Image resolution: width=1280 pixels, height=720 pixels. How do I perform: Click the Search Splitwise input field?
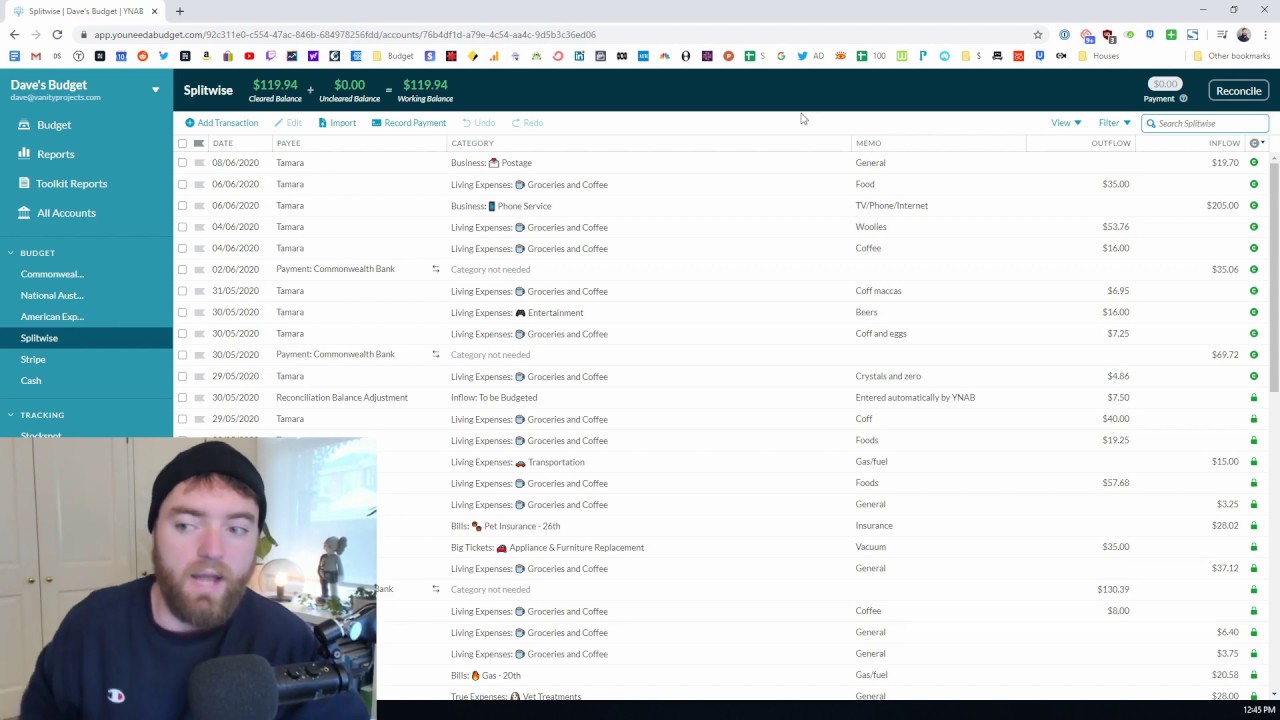point(1205,123)
